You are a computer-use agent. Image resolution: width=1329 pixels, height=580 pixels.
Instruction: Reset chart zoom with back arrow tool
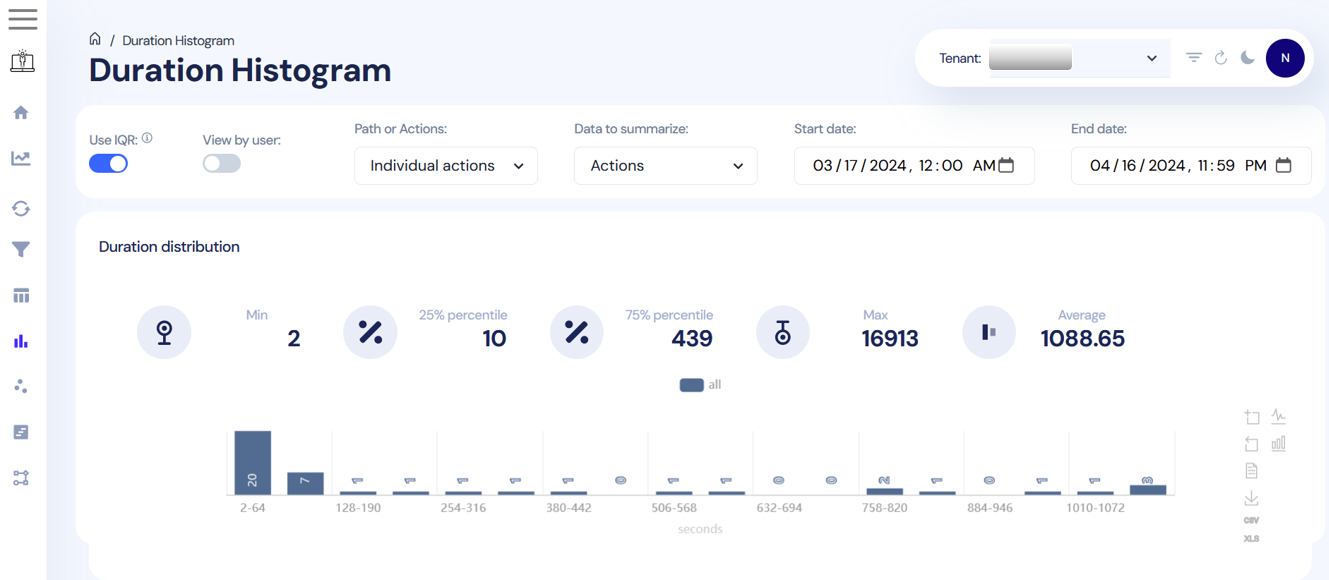(1252, 444)
